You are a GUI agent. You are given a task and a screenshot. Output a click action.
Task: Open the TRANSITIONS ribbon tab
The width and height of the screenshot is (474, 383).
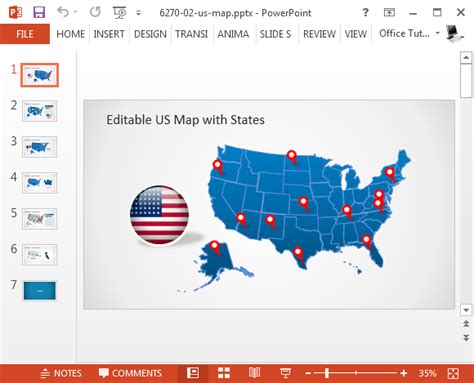click(191, 34)
